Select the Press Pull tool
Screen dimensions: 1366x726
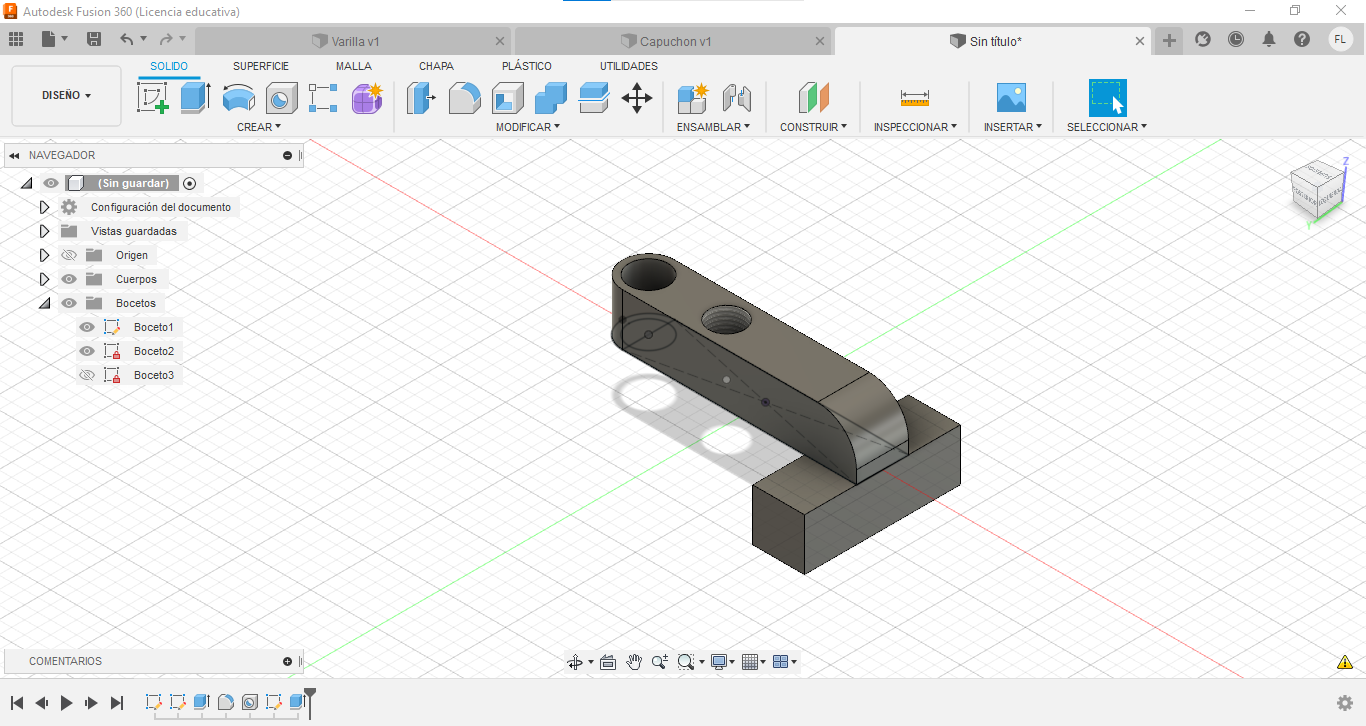(x=422, y=98)
